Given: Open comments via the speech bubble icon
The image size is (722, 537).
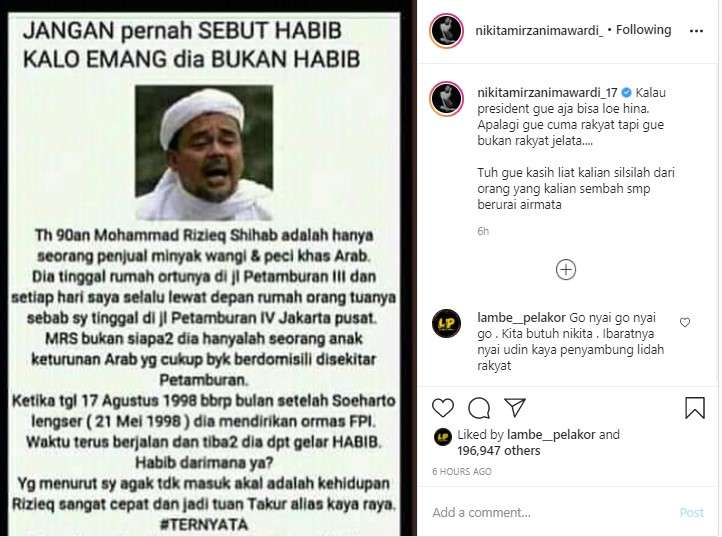Looking at the screenshot, I should pyautogui.click(x=479, y=408).
